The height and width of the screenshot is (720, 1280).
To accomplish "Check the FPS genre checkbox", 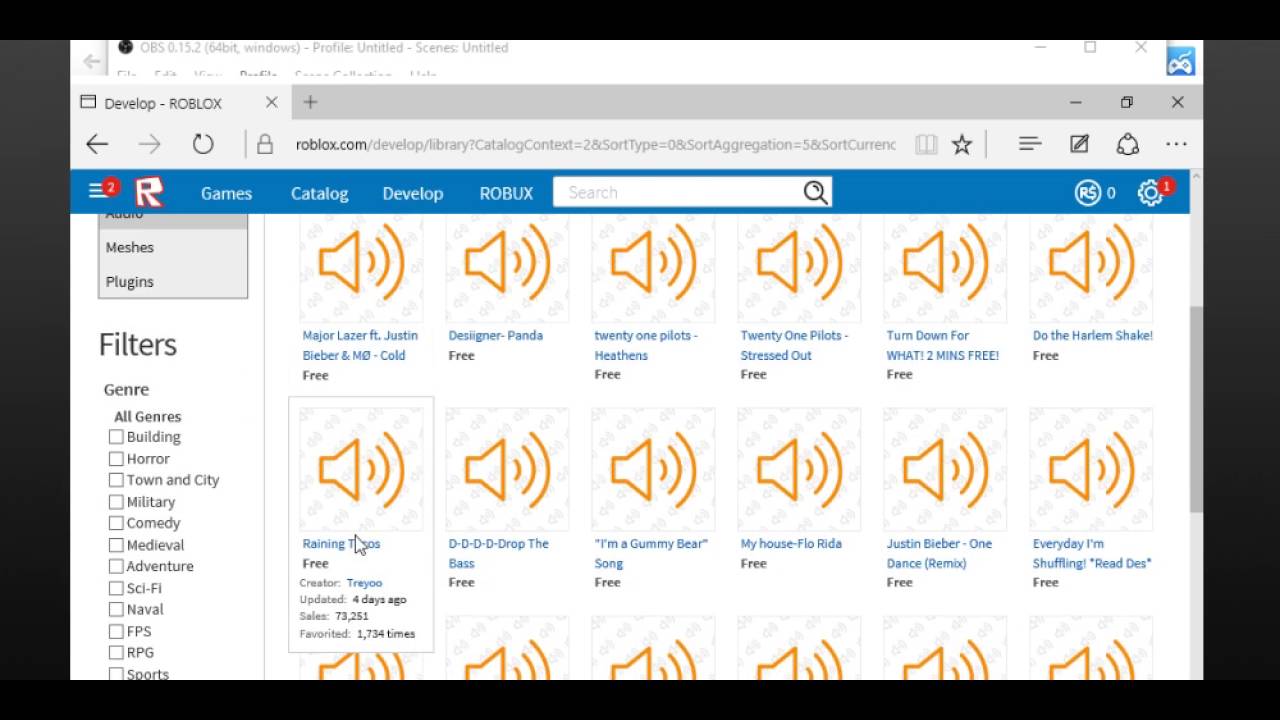I will pyautogui.click(x=116, y=631).
